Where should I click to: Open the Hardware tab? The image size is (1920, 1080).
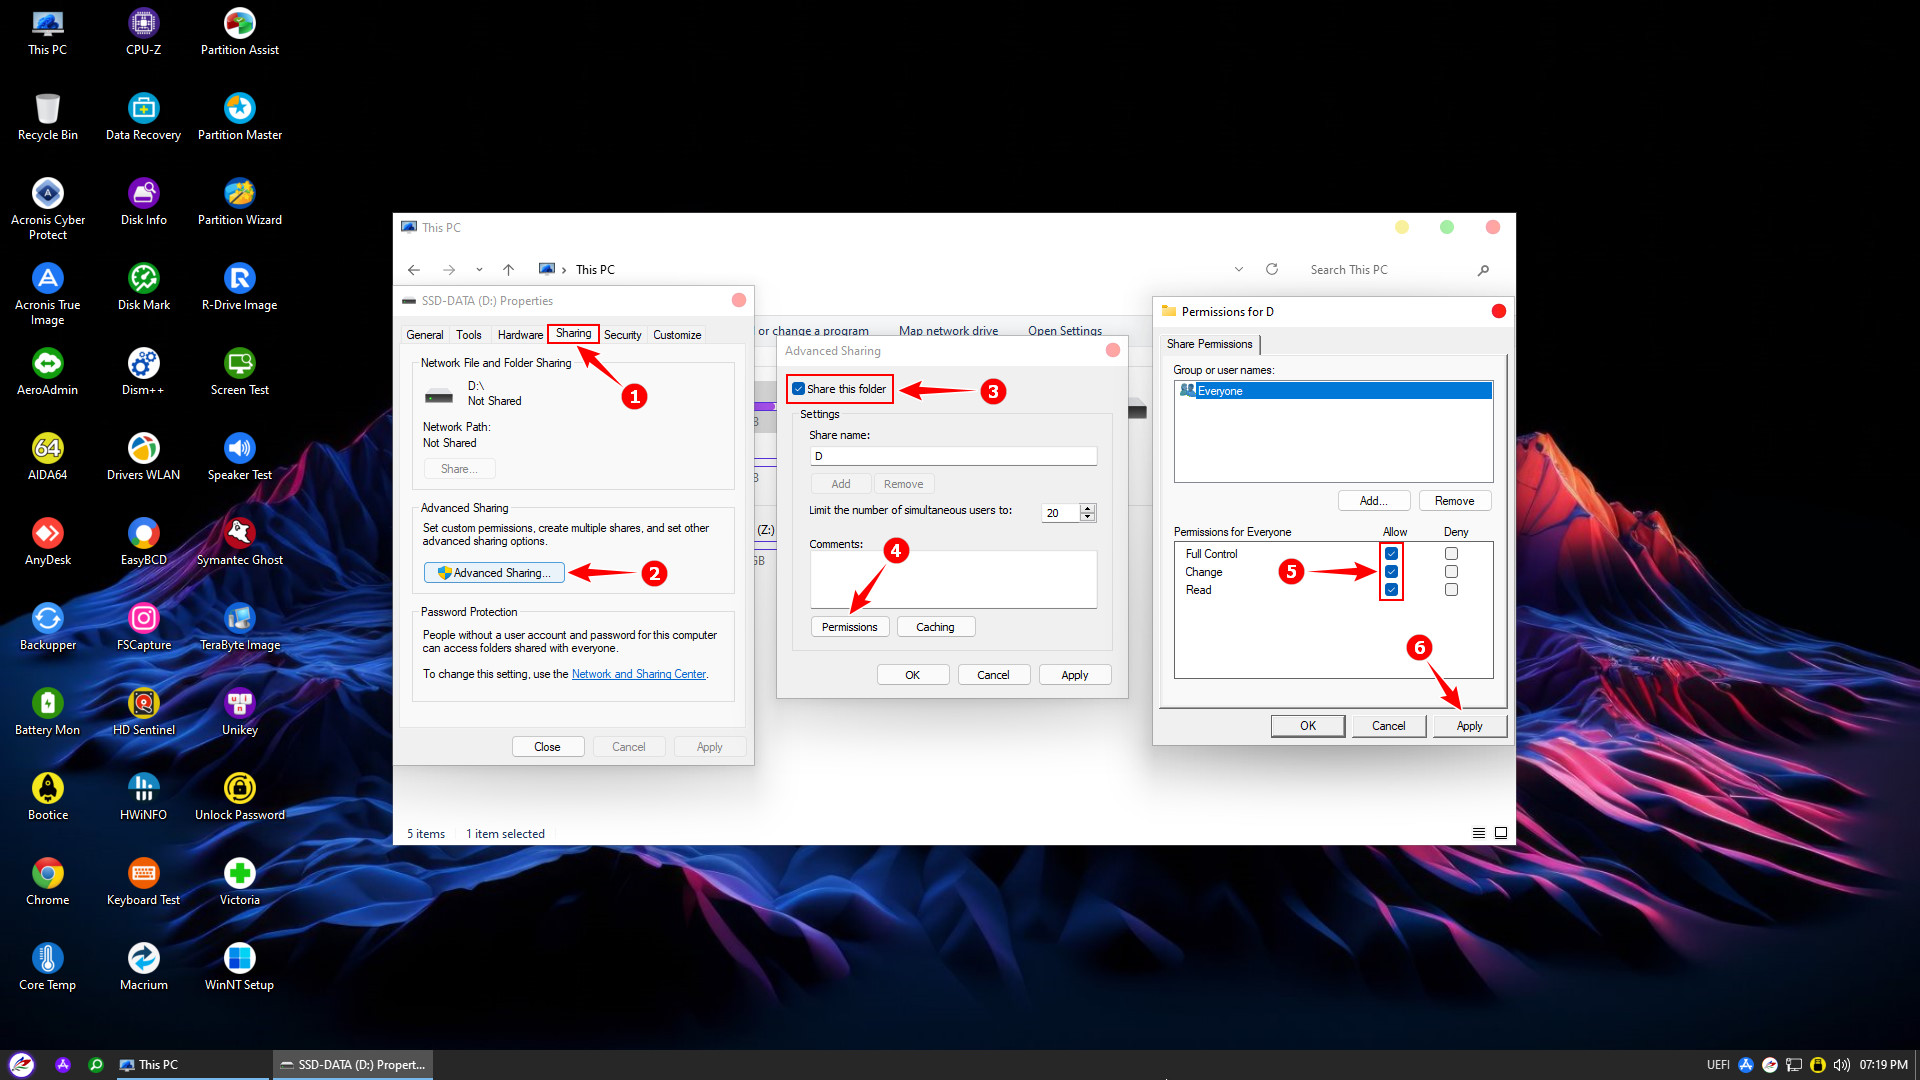click(520, 335)
